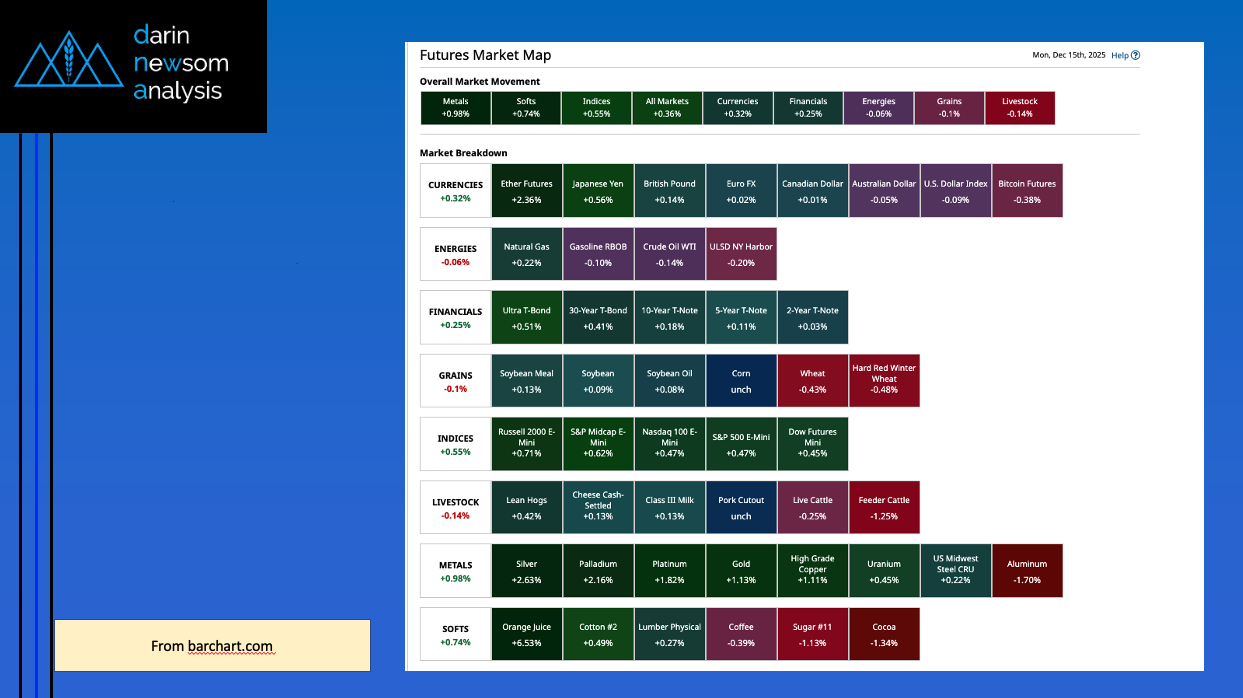Click the Livestock overall movement tile

coord(1020,108)
